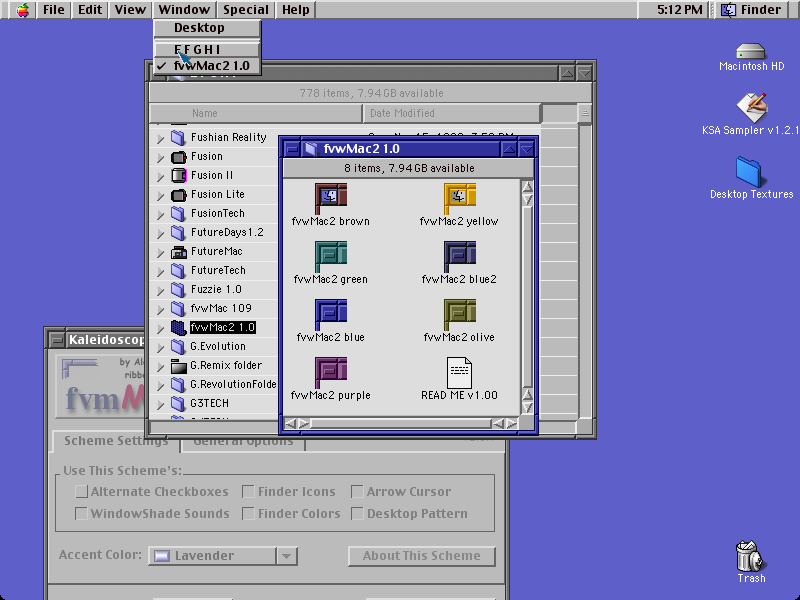Select the G3TECH folder icon

point(178,404)
